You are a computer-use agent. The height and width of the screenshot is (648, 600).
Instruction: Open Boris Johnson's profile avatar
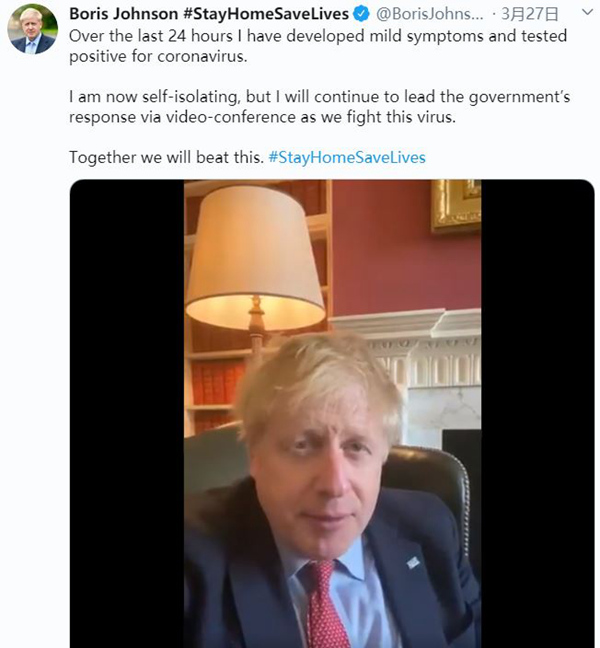(x=32, y=28)
